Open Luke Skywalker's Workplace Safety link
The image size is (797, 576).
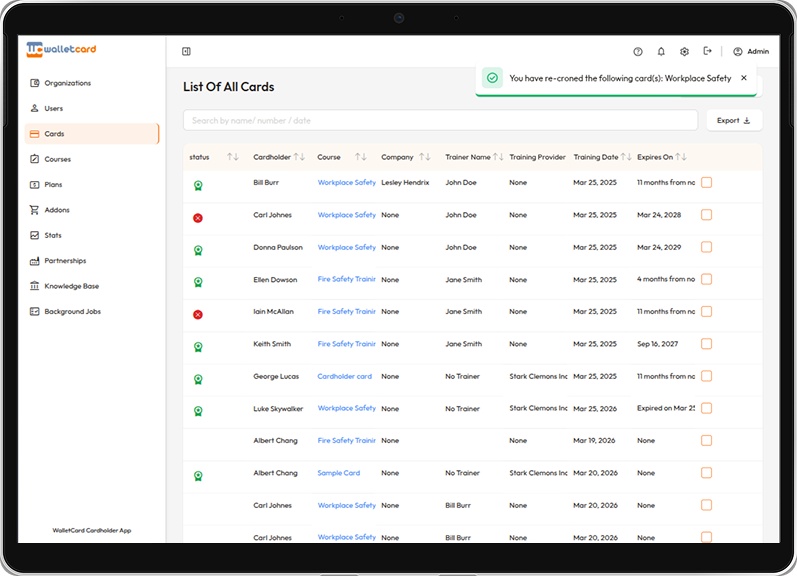[347, 408]
